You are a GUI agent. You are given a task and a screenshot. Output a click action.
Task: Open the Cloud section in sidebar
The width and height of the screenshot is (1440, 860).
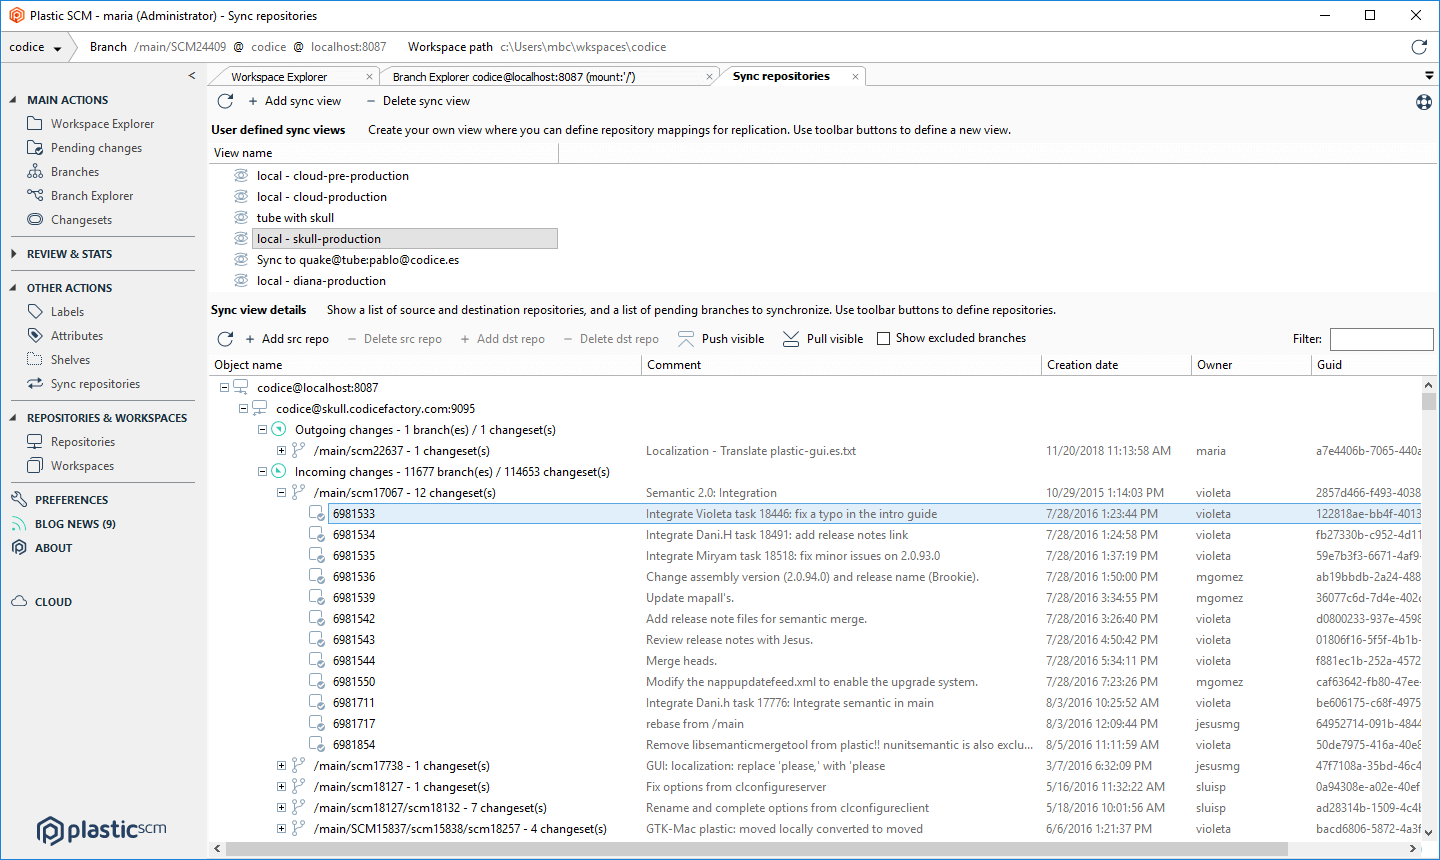pos(42,602)
